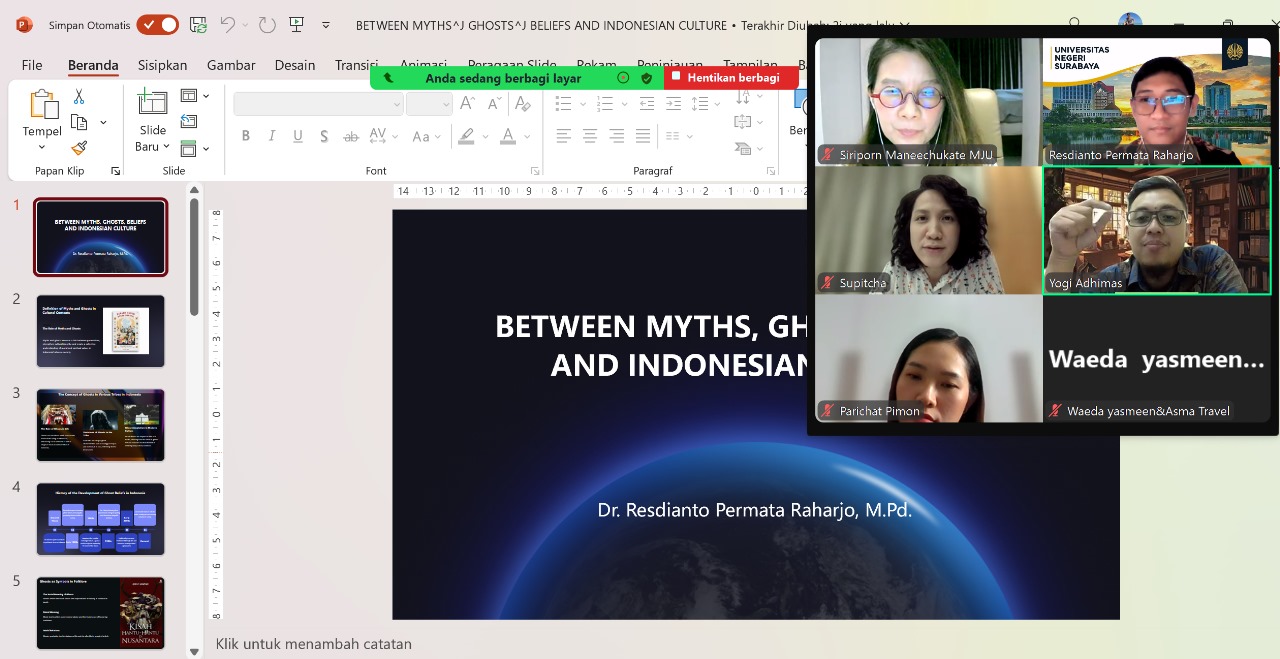The height and width of the screenshot is (659, 1280).
Task: Click the Save icon in title bar
Action: click(198, 25)
